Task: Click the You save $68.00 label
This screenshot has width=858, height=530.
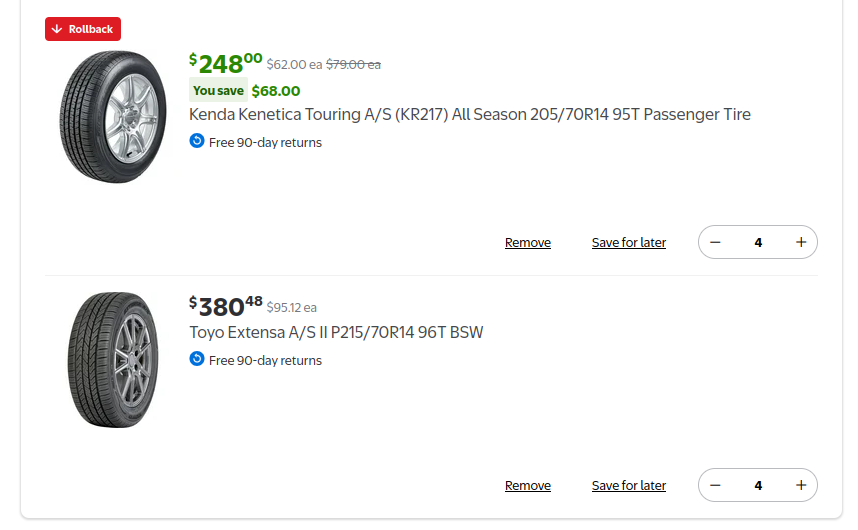Action: click(246, 91)
